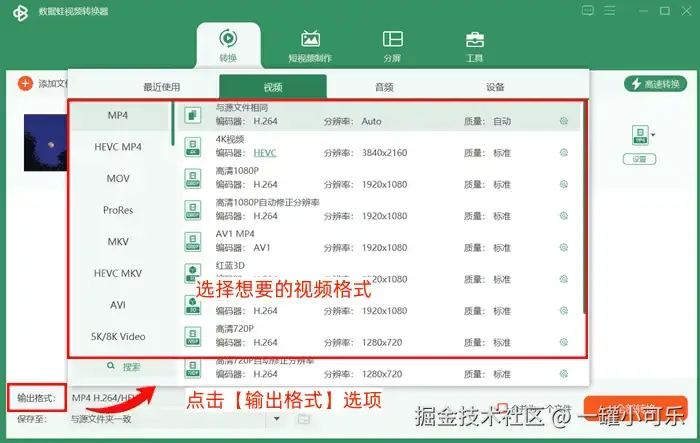Open settings gear for 高清1080P自动修正分辨率 preset

pyautogui.click(x=564, y=216)
